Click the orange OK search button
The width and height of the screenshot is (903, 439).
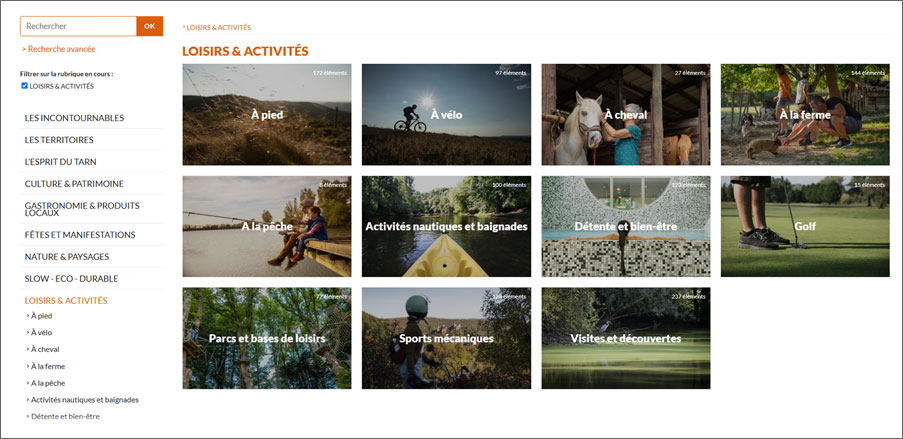click(x=150, y=26)
